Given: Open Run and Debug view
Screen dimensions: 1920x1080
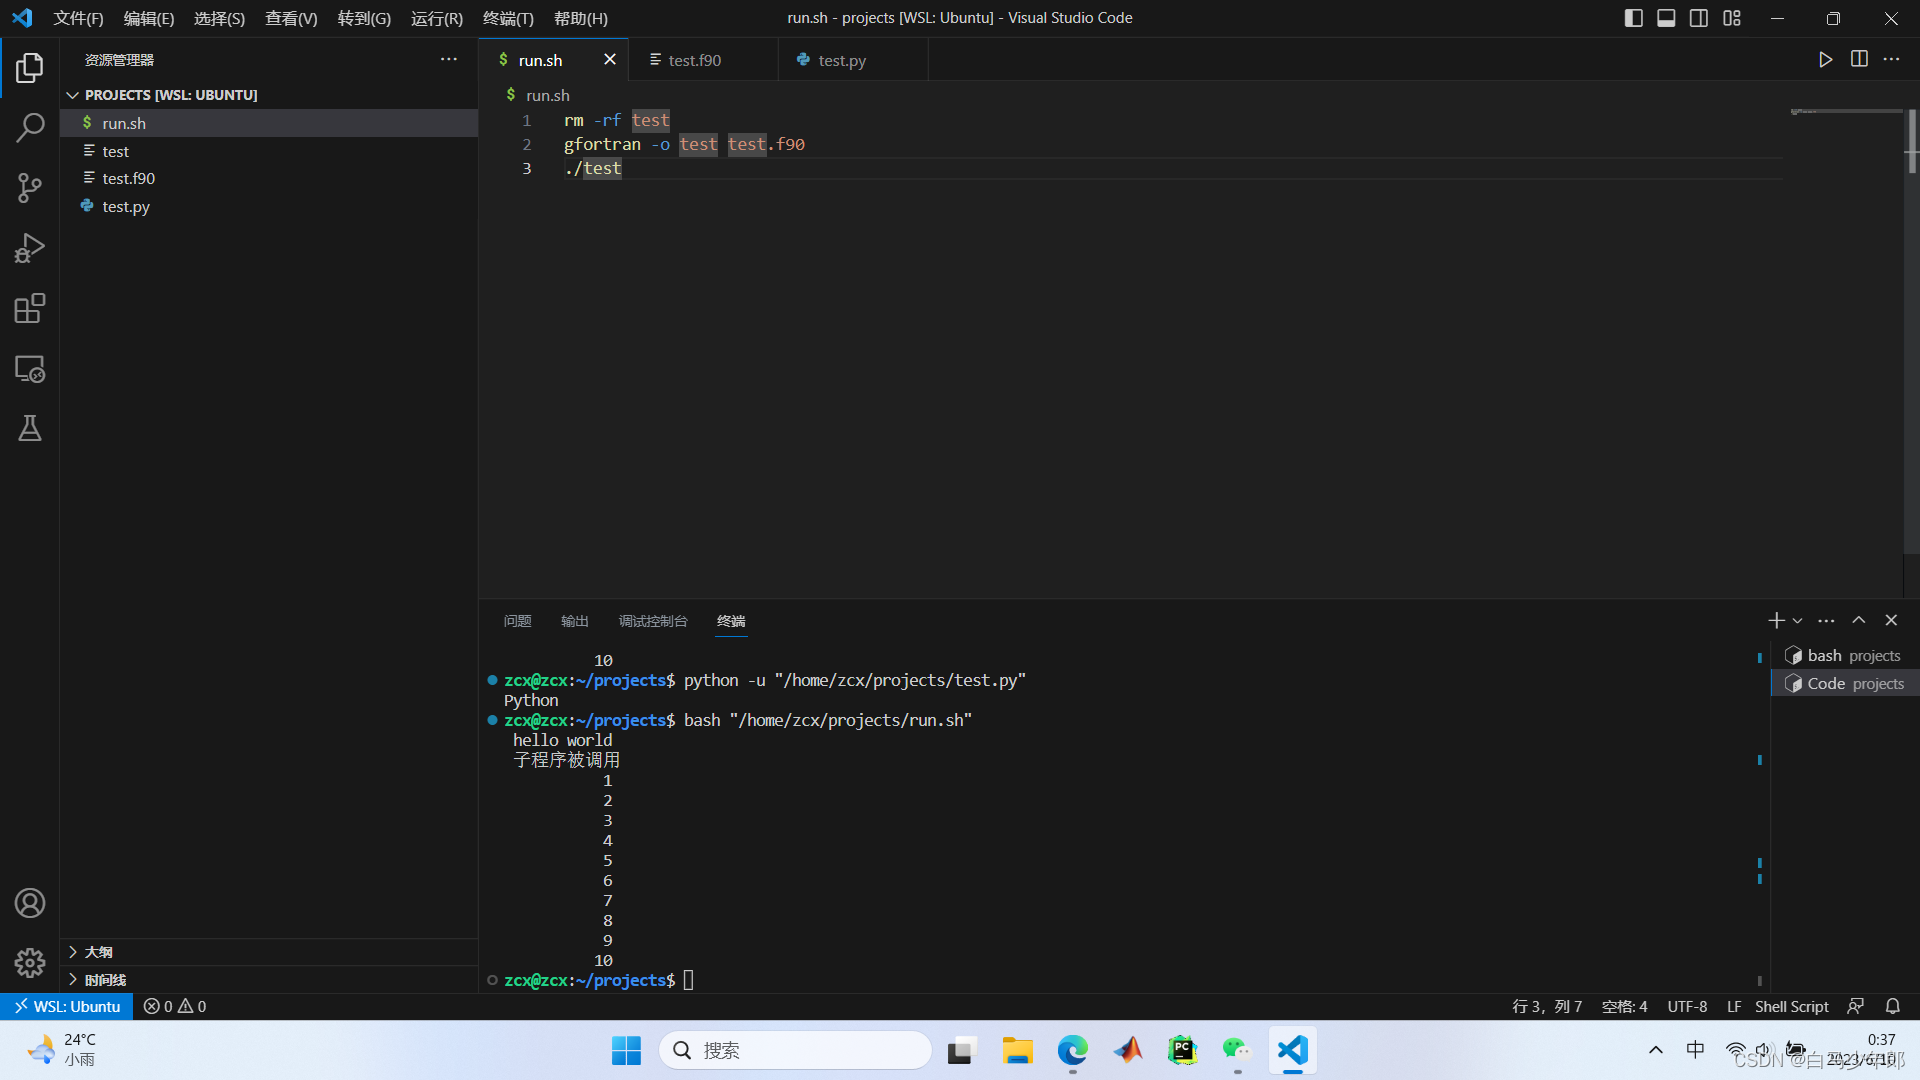Looking at the screenshot, I should click(30, 248).
